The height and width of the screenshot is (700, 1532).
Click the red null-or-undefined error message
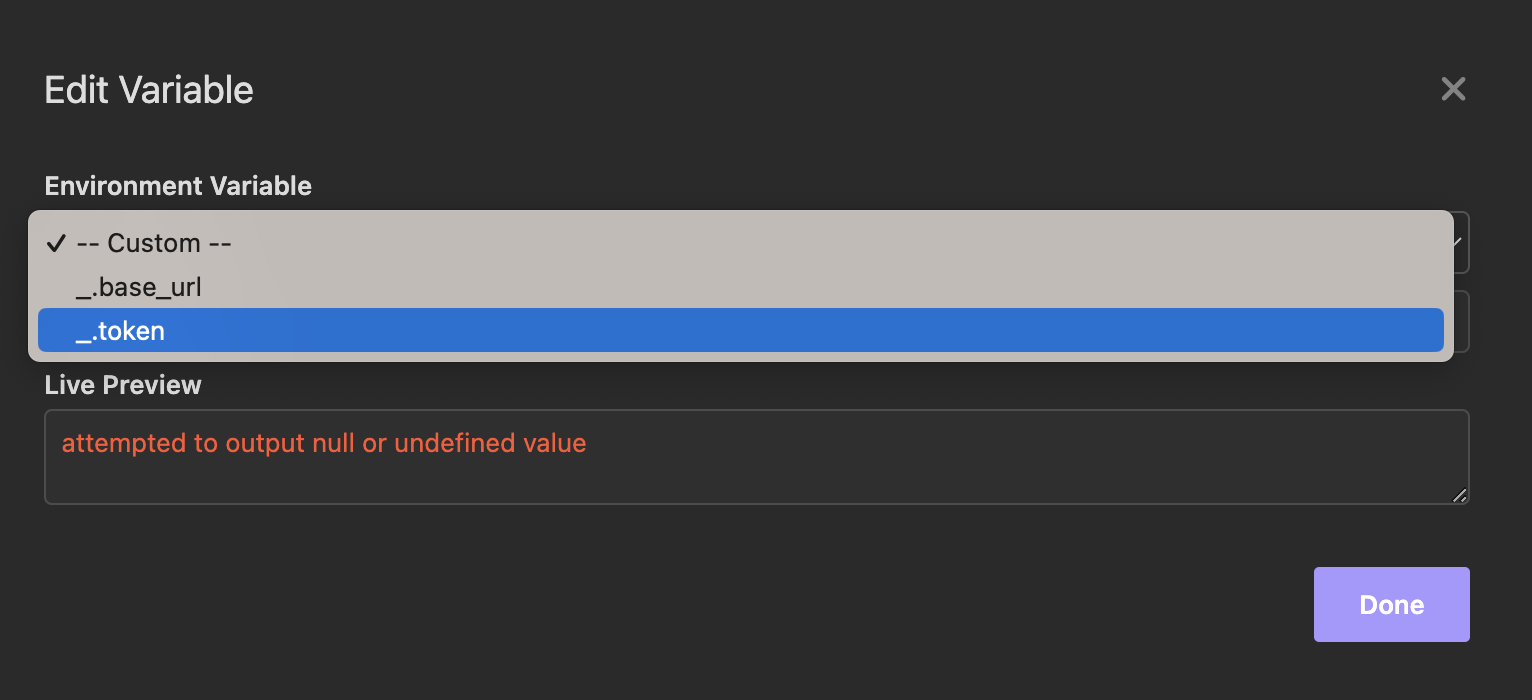(324, 443)
